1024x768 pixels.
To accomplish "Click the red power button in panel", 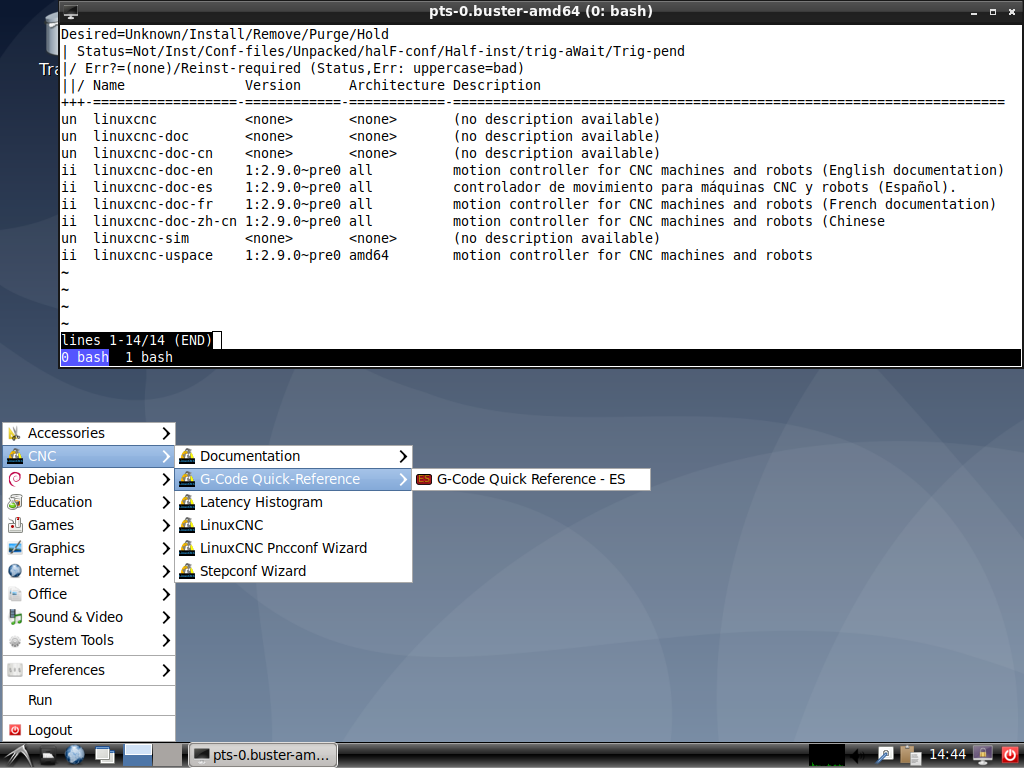I will tap(1010, 756).
